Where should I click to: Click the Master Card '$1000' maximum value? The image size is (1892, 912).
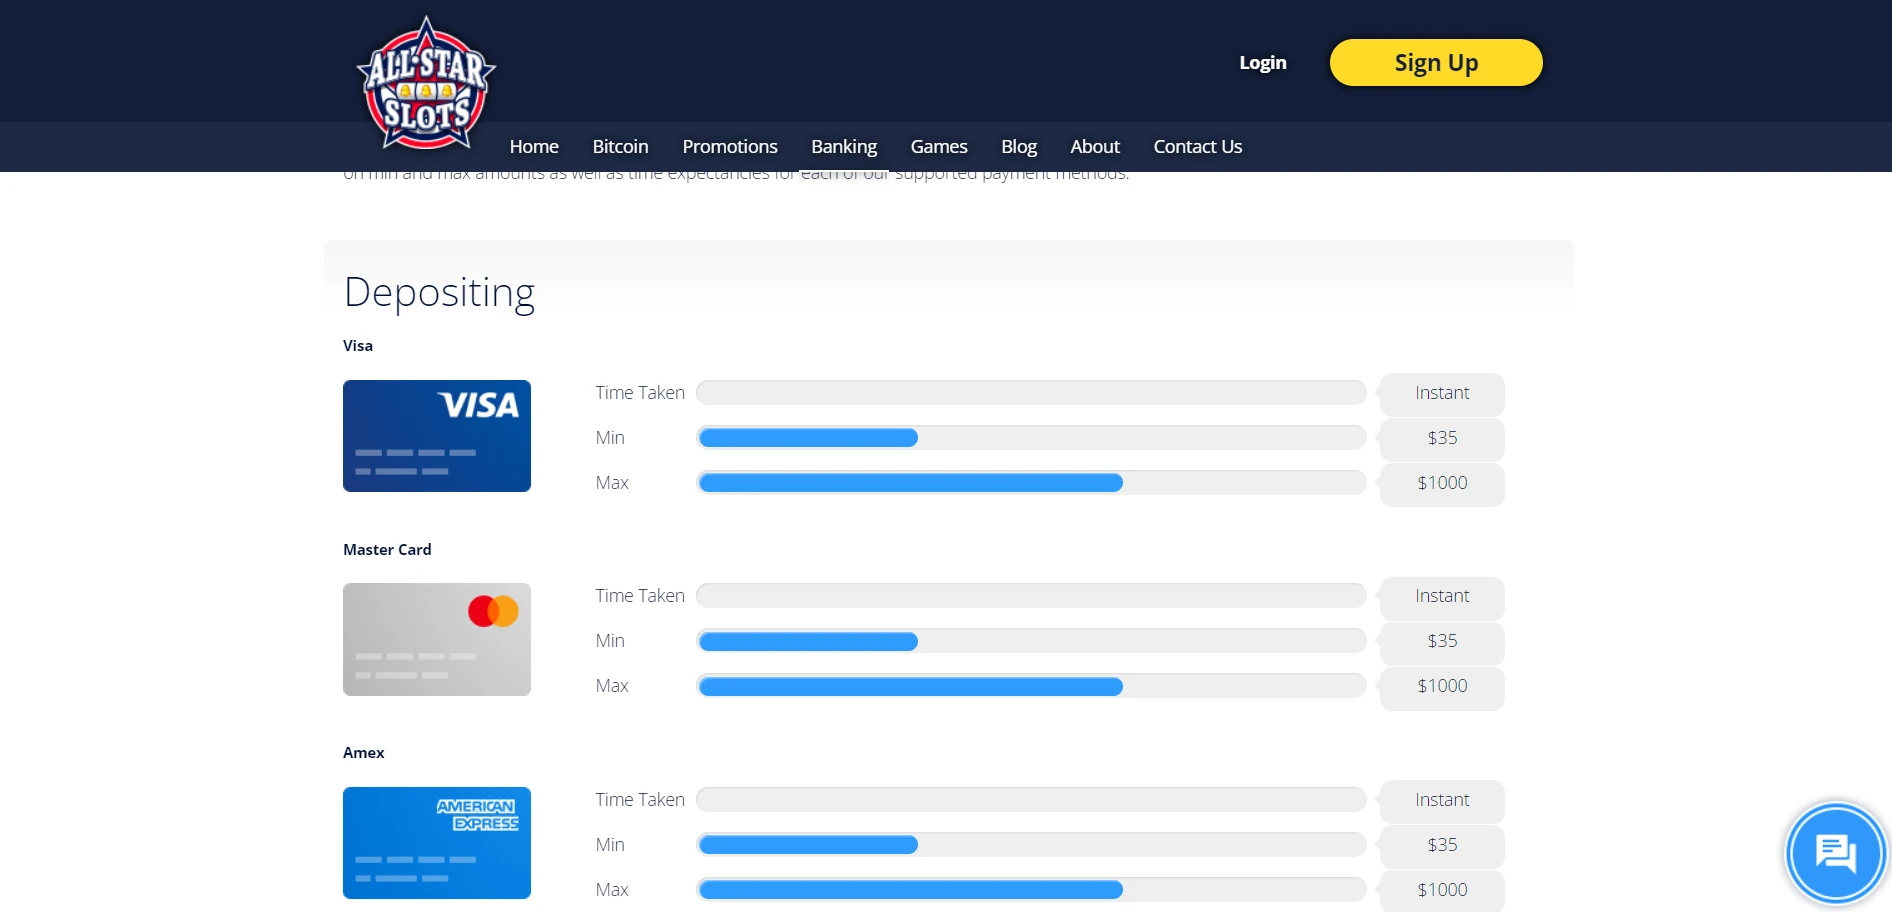1442,687
